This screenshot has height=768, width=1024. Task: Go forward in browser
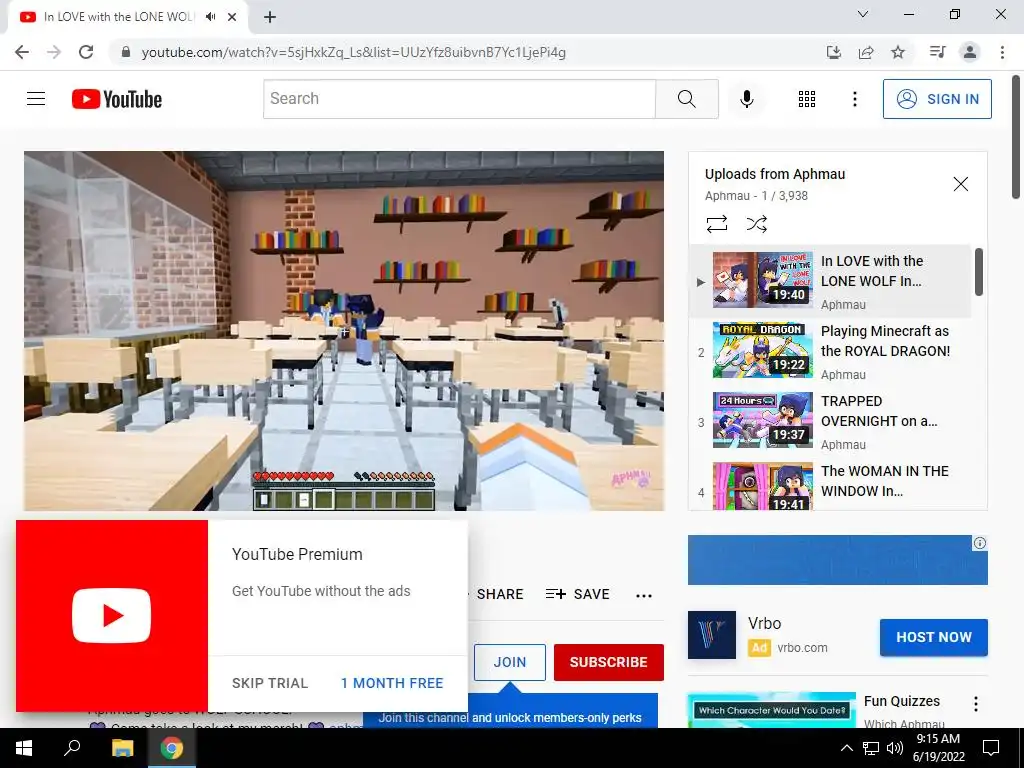click(x=54, y=52)
